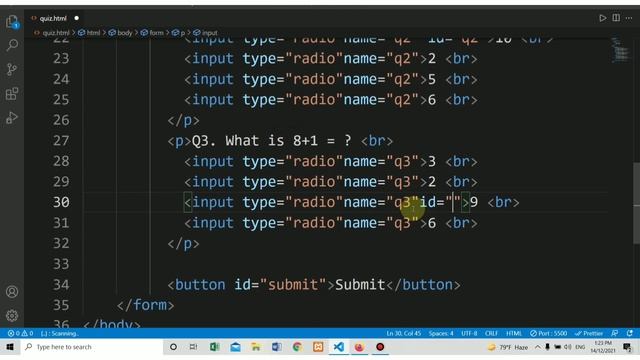The width and height of the screenshot is (640, 360).
Task: Open the red recorder app on taskbar
Action: click(x=380, y=347)
